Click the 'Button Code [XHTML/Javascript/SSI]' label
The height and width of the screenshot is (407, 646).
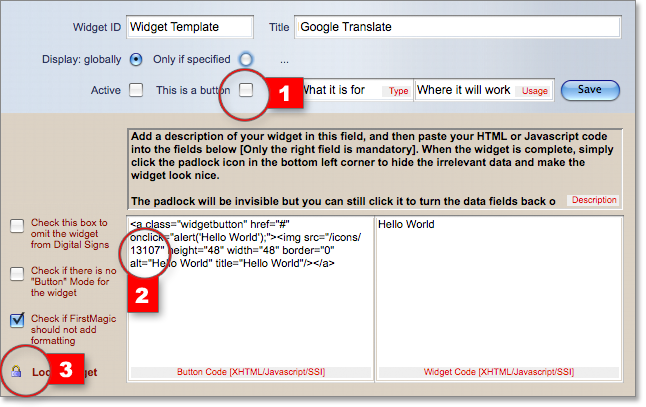(x=251, y=372)
